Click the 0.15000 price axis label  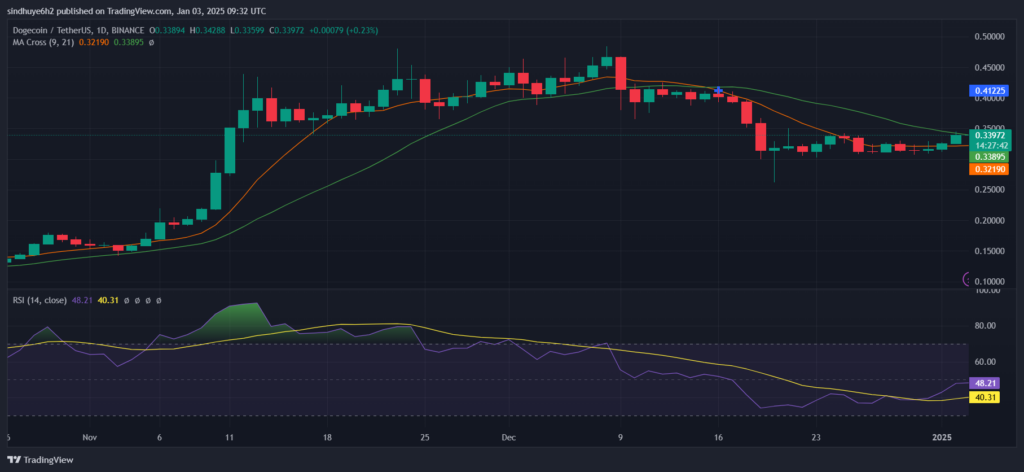(x=989, y=251)
